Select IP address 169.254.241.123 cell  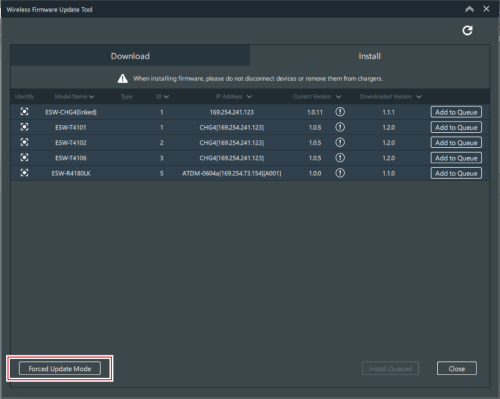click(232, 112)
